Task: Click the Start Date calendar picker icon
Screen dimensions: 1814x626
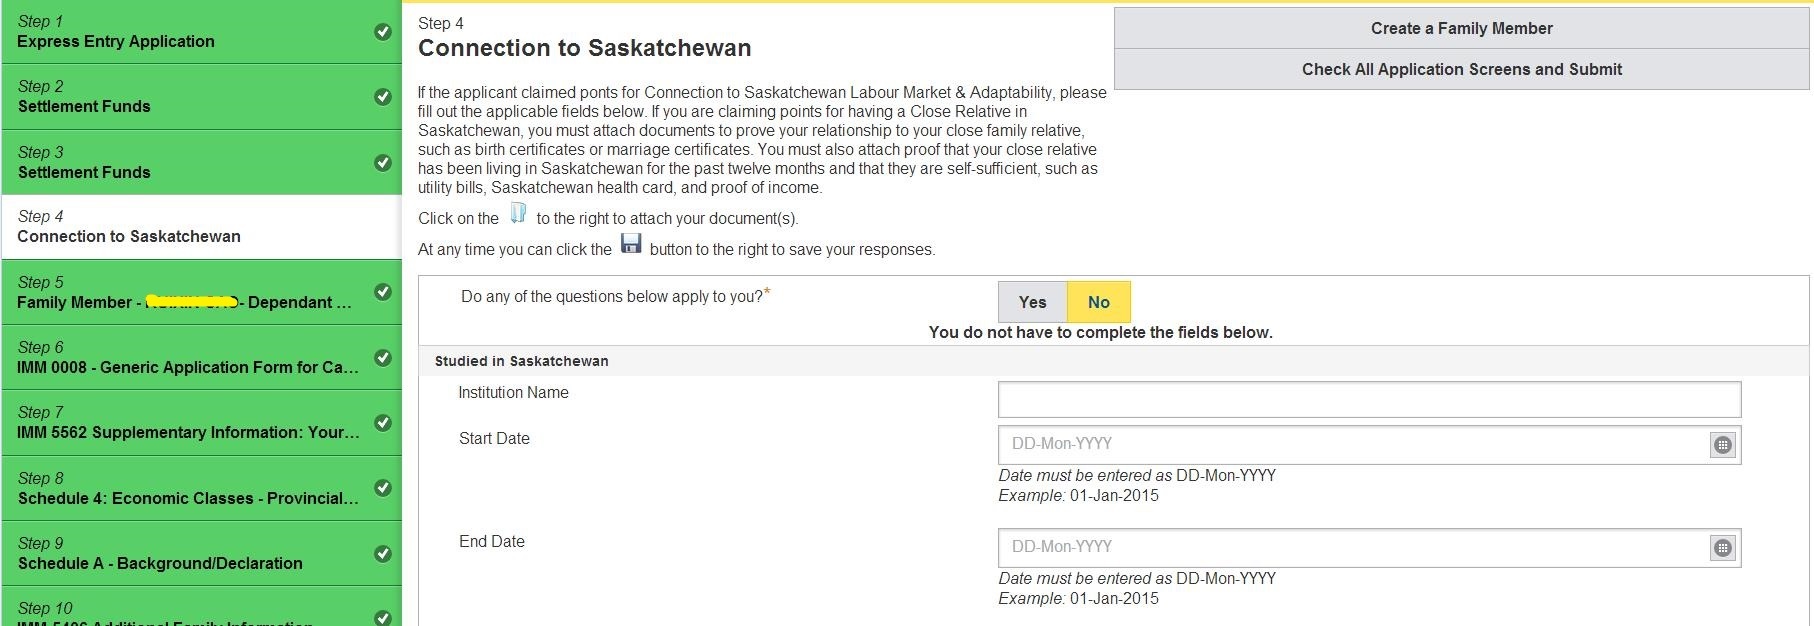Action: coord(1722,445)
